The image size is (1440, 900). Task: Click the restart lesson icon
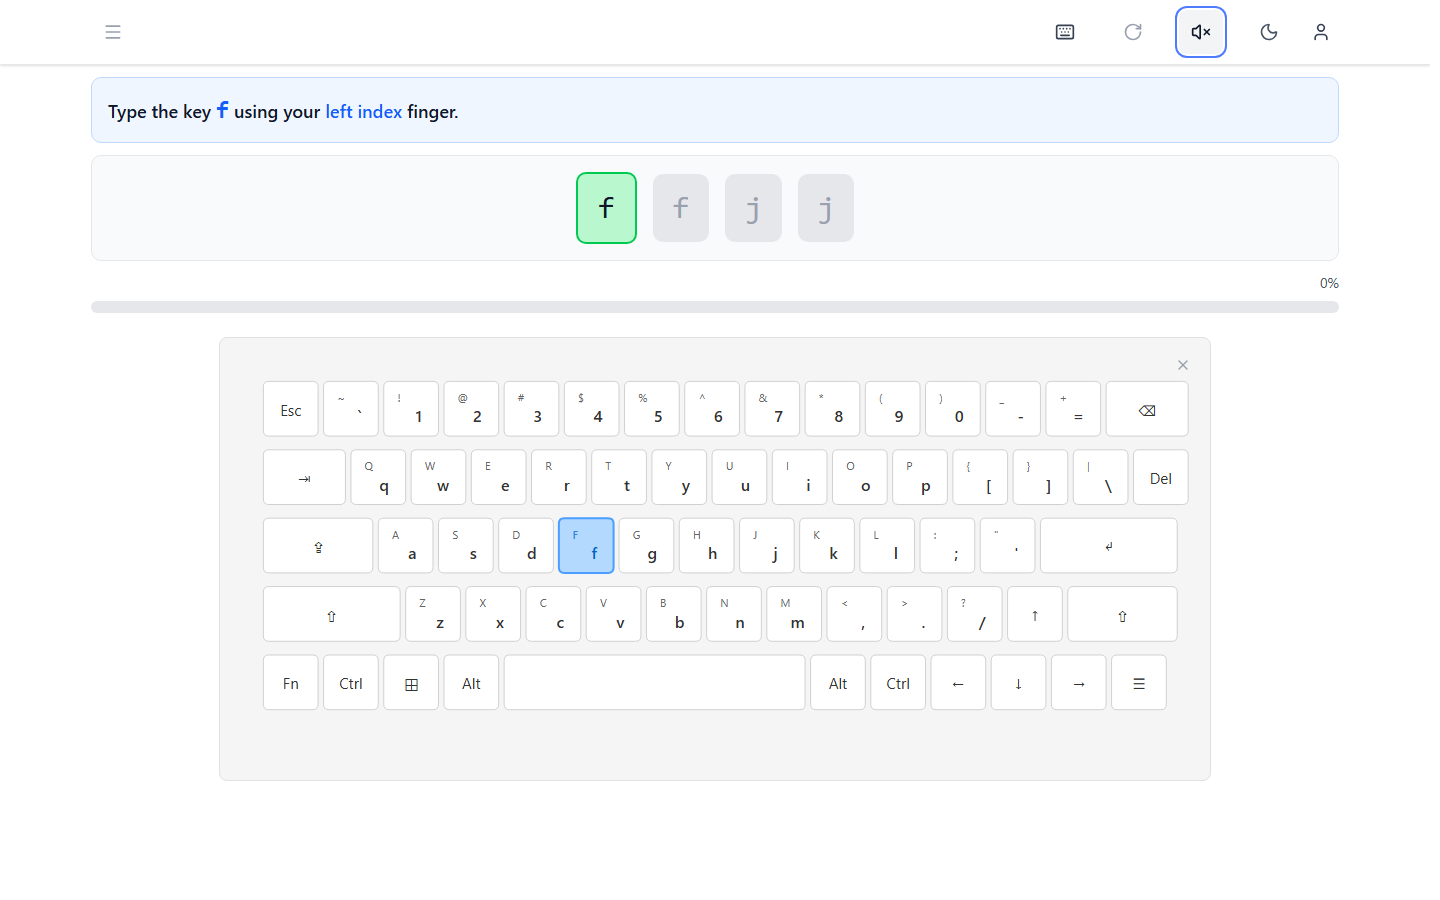point(1133,32)
